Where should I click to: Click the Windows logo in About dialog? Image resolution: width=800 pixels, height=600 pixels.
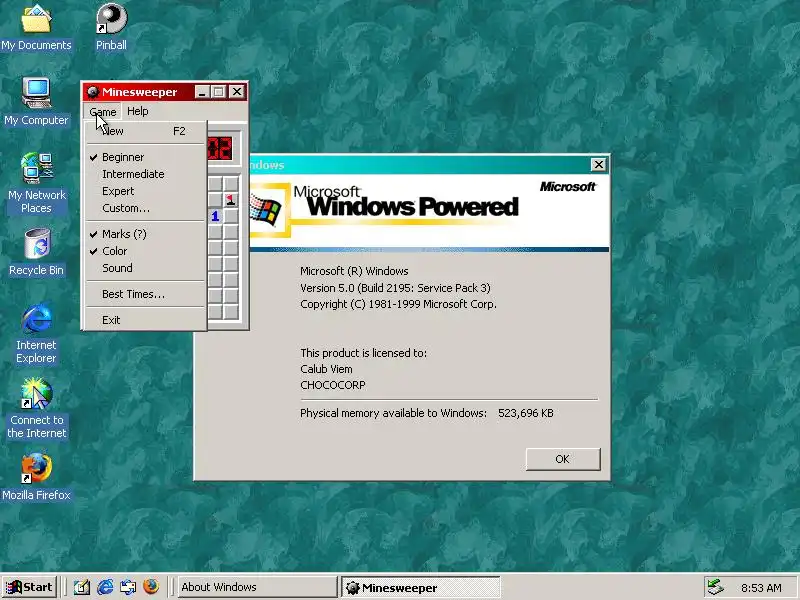pyautogui.click(x=266, y=209)
